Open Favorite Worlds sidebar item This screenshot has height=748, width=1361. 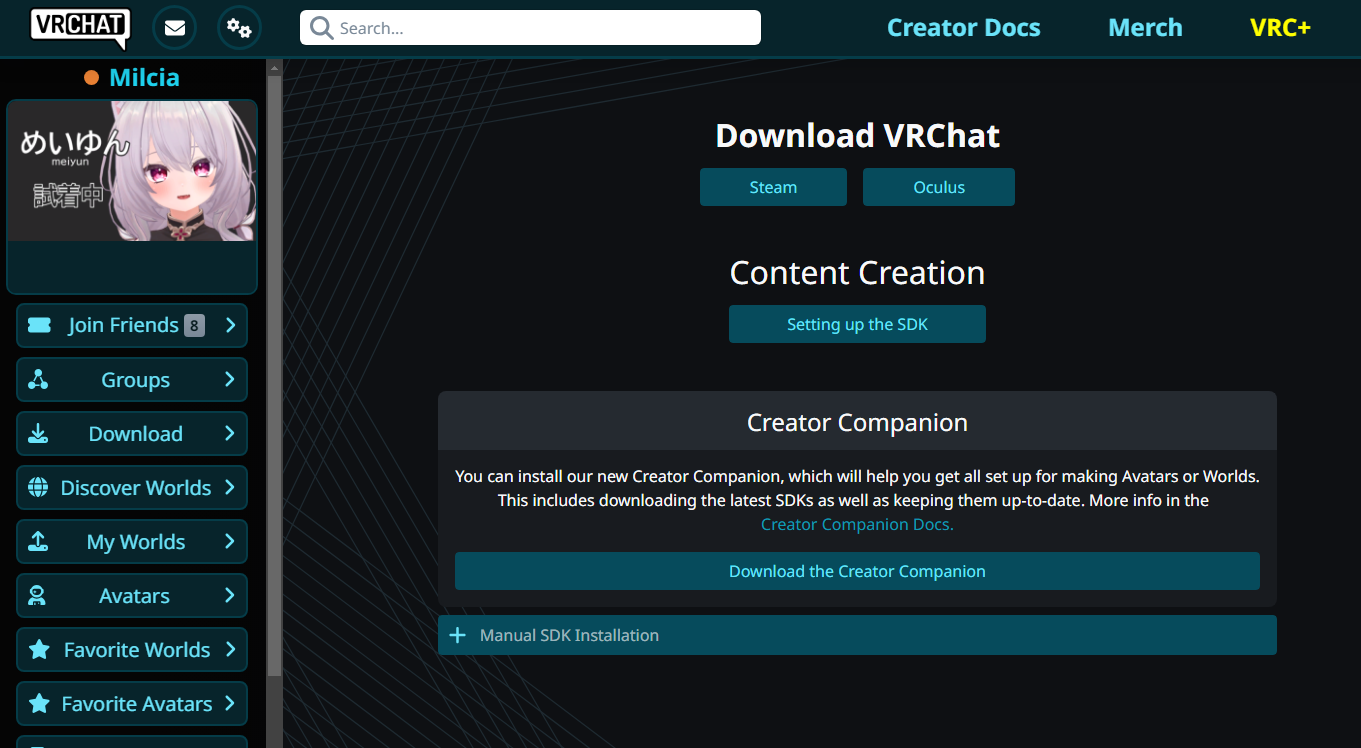point(132,649)
